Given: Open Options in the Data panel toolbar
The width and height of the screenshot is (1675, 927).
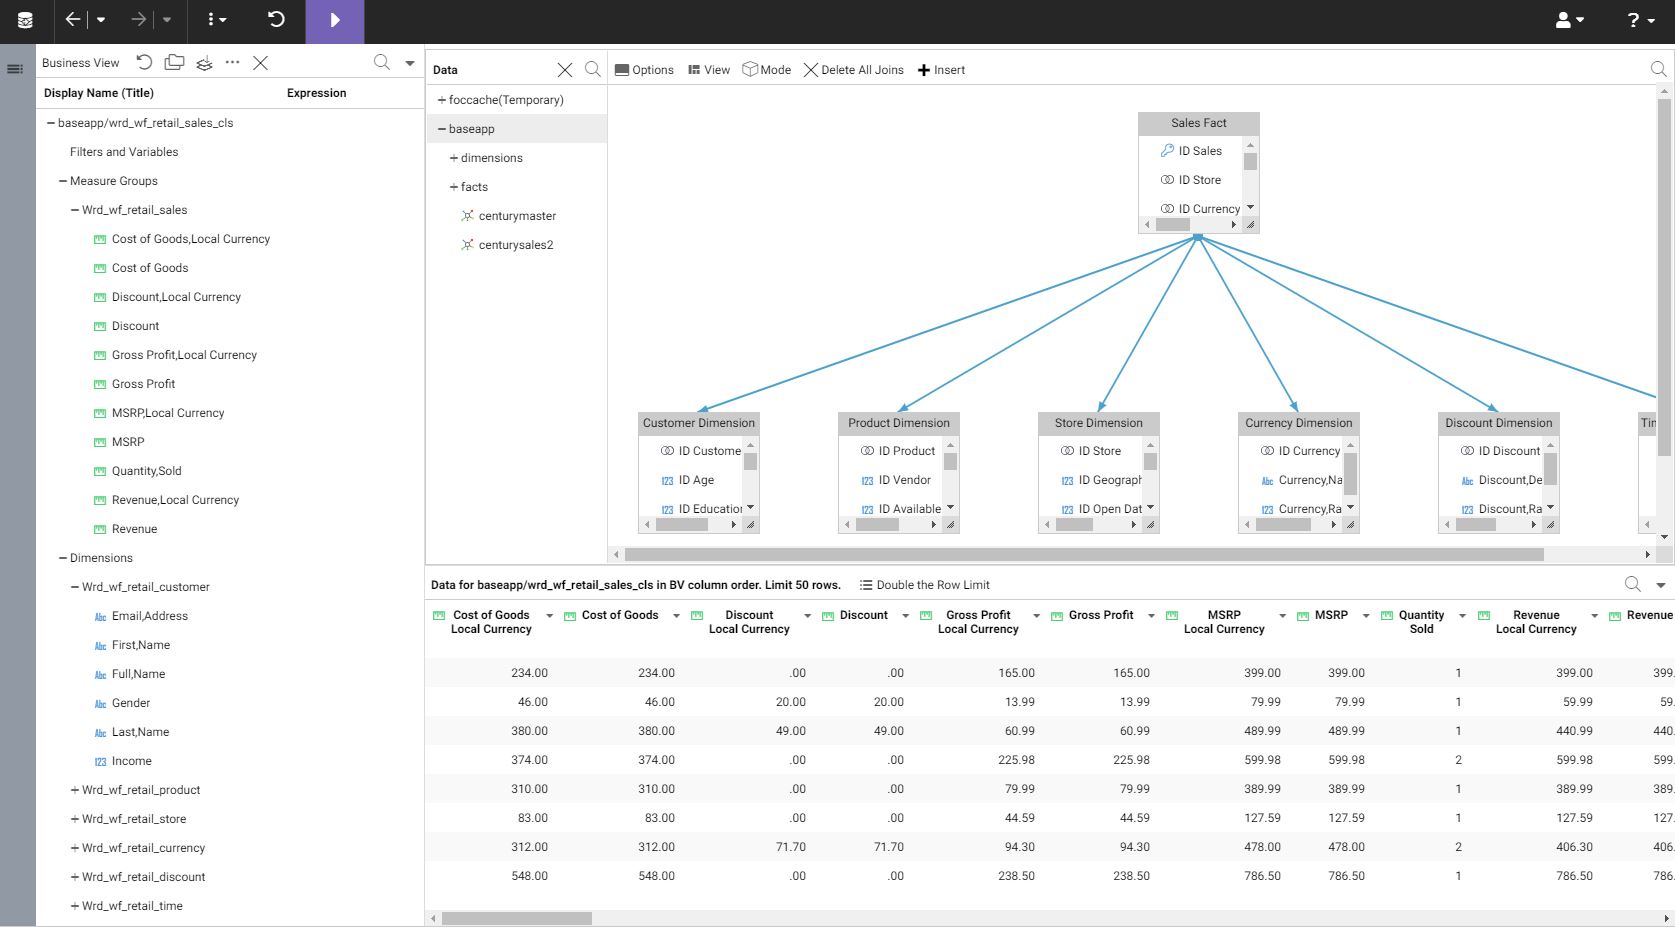Looking at the screenshot, I should pyautogui.click(x=645, y=69).
